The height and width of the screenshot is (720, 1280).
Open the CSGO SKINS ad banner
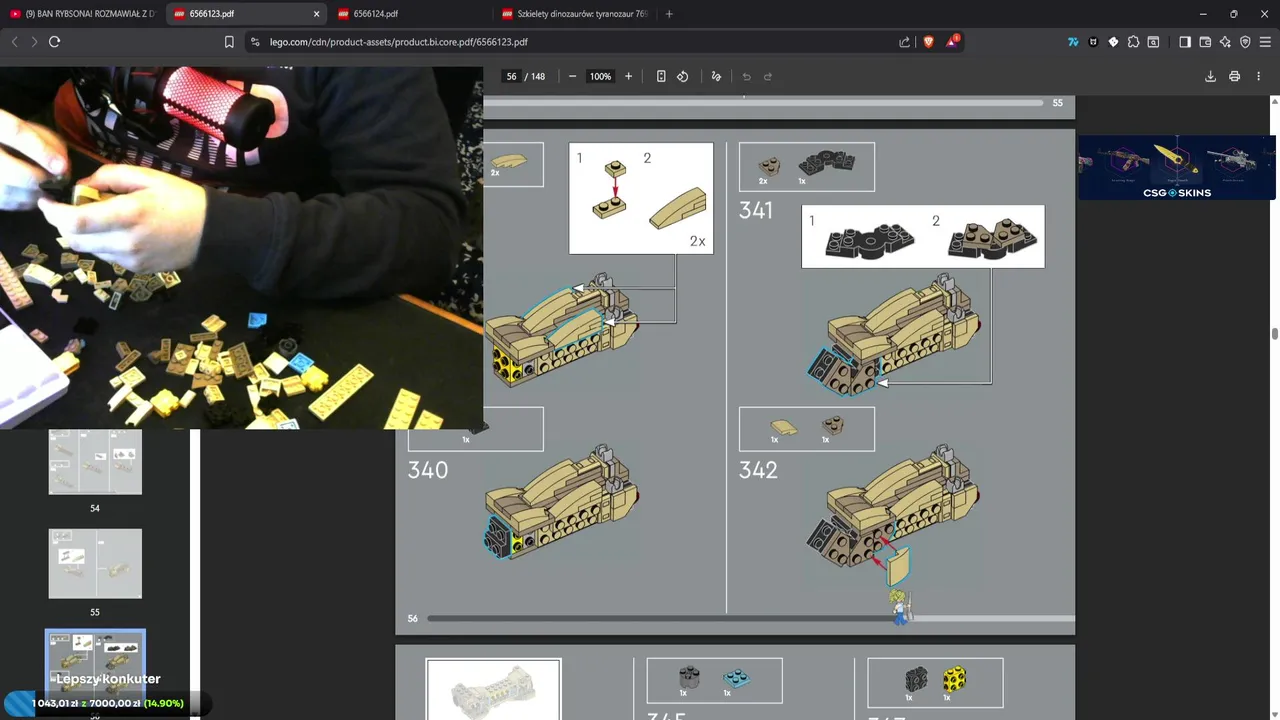[x=1177, y=167]
